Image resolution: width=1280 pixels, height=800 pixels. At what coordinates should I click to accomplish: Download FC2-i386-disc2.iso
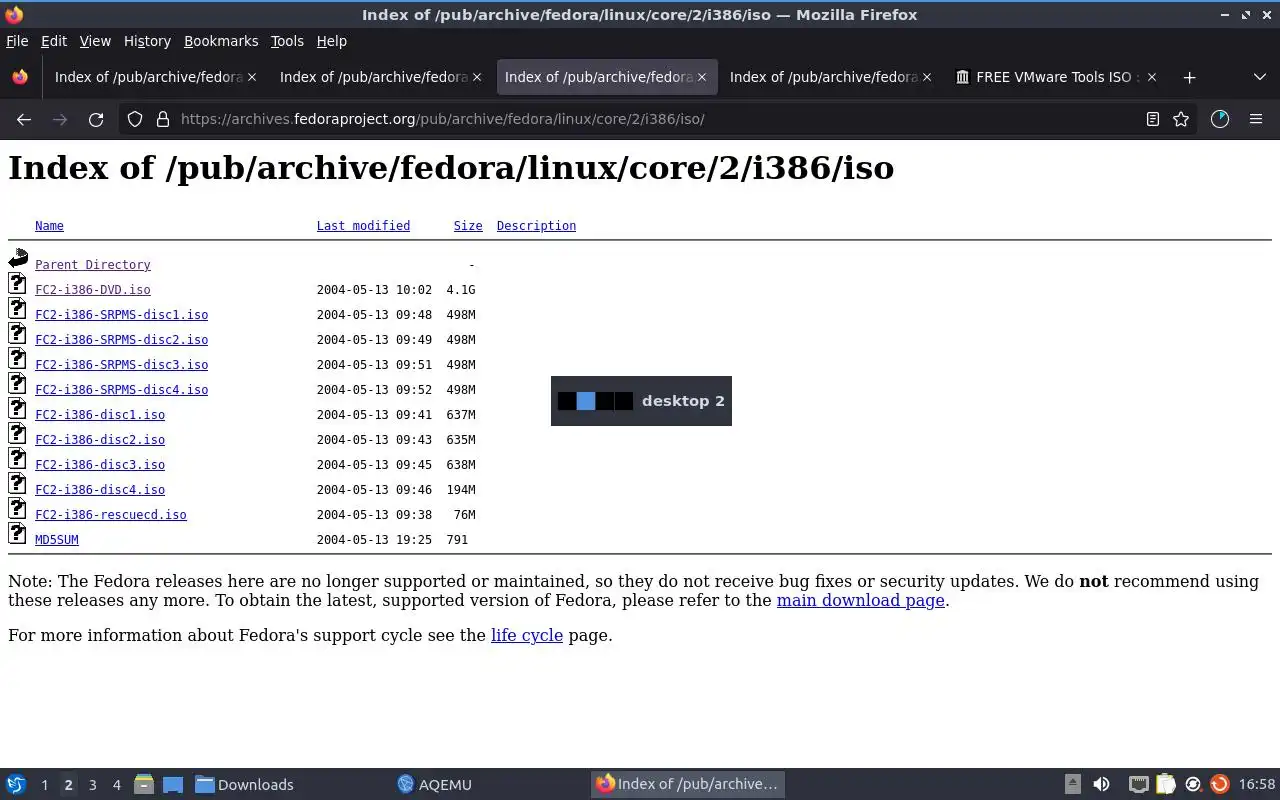(x=100, y=440)
